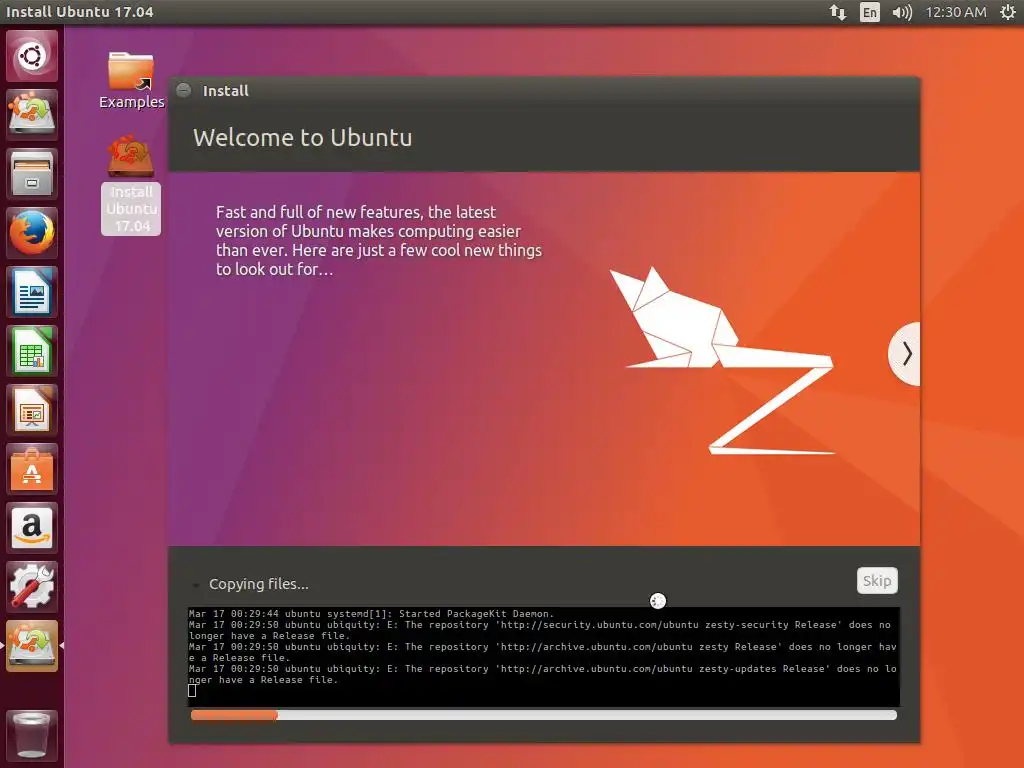Open LibreOffice Calc spreadsheet
This screenshot has height=768, width=1024.
point(31,351)
